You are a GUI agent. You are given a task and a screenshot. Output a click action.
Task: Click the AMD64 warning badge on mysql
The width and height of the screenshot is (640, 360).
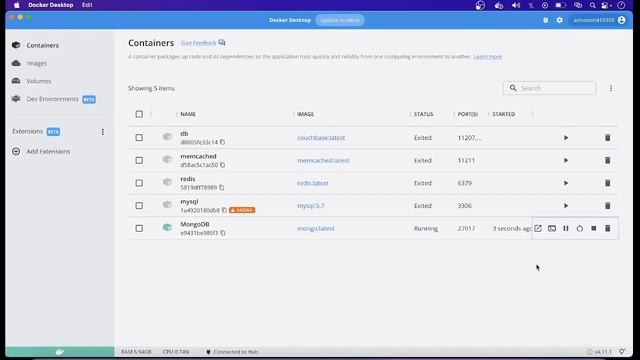coord(242,210)
